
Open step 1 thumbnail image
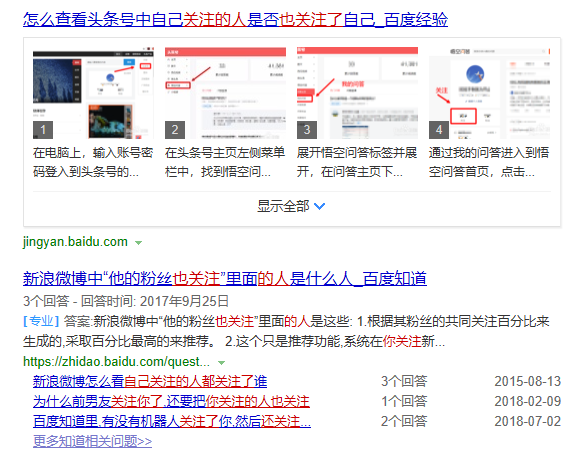pyautogui.click(x=93, y=93)
